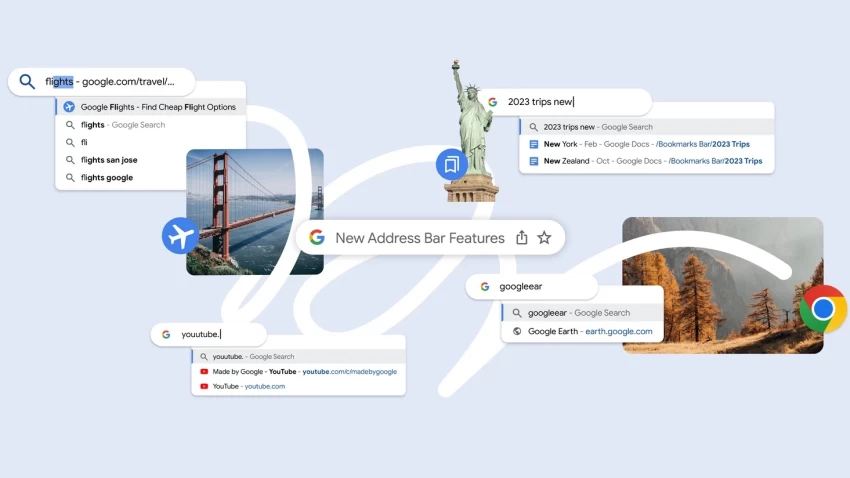Click the blue airplane circle icon

click(x=180, y=236)
